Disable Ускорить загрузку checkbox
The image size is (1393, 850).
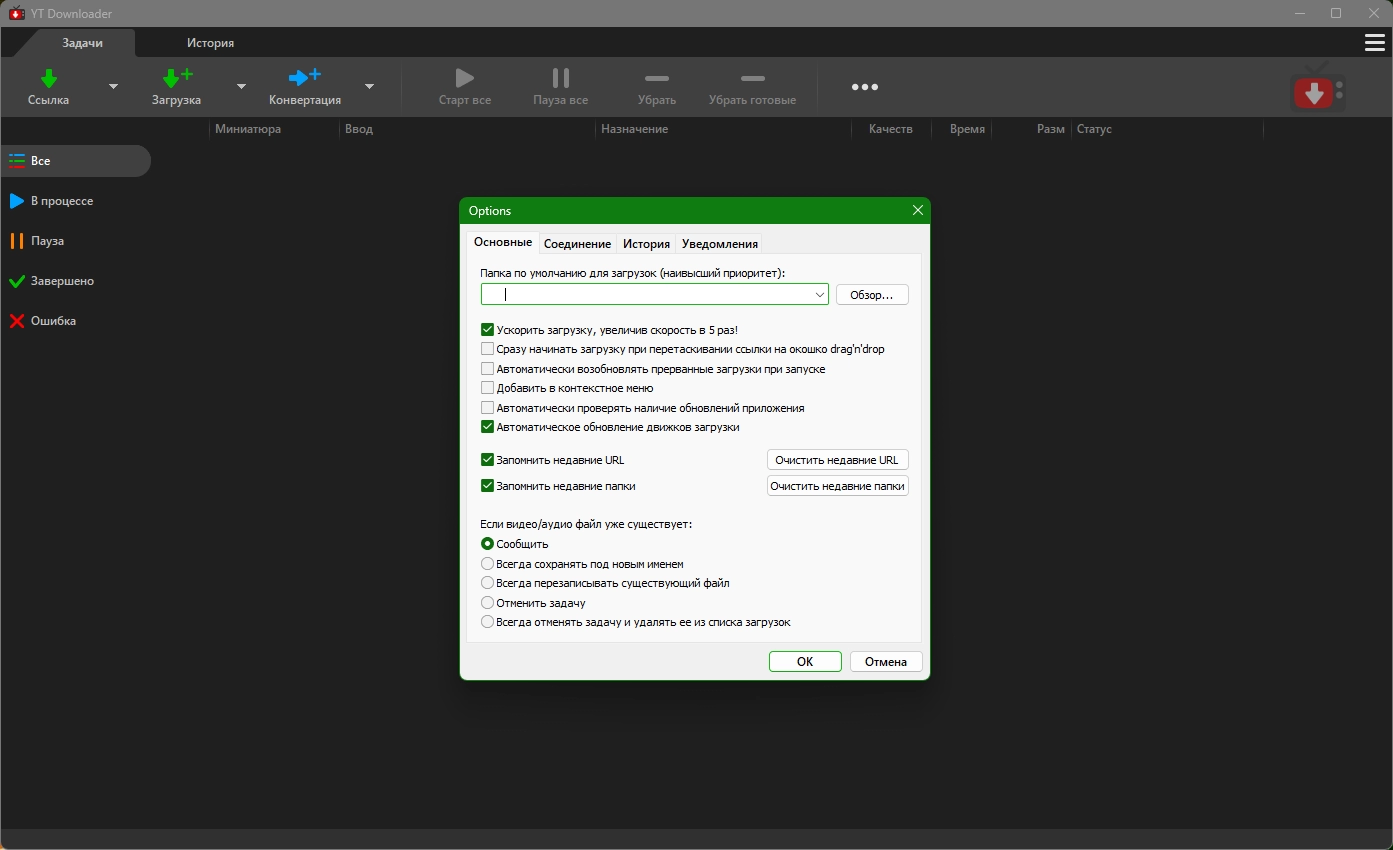(x=488, y=330)
